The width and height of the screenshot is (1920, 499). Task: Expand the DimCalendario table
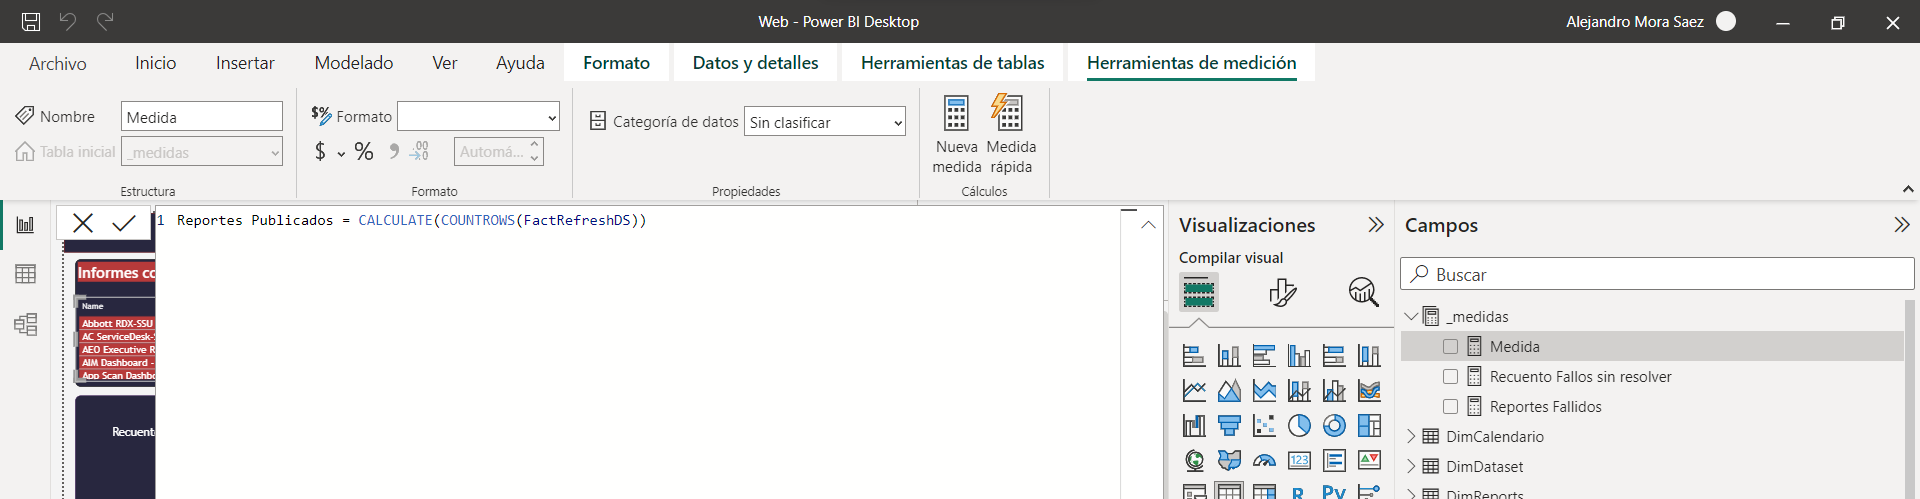[1411, 437]
